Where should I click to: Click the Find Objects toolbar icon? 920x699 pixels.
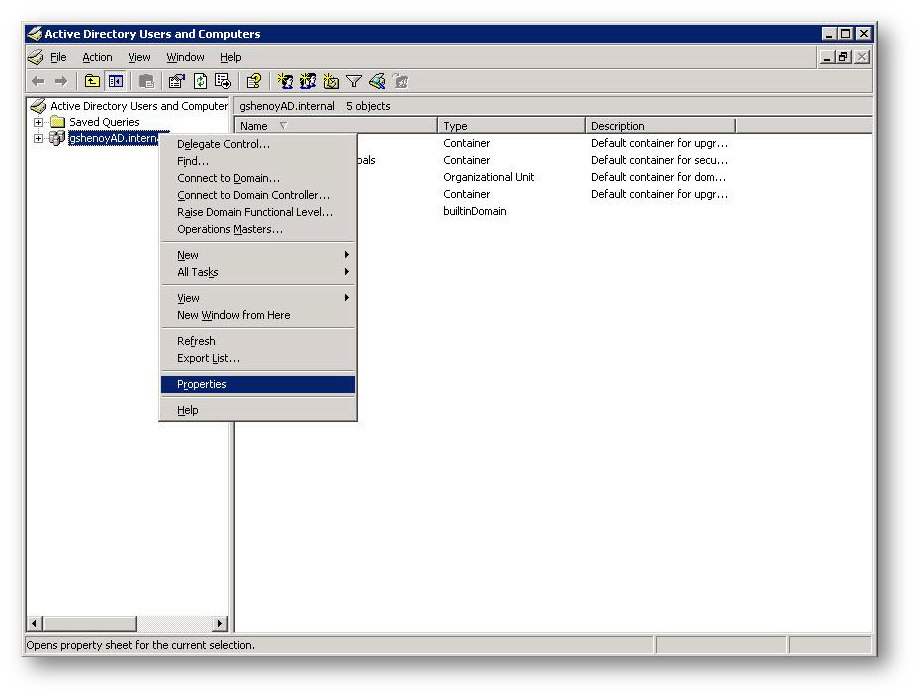377,82
